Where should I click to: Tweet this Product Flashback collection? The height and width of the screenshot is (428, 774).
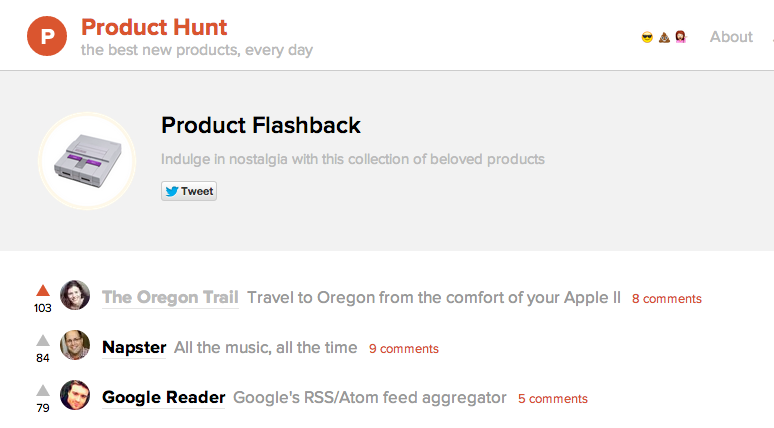pos(189,191)
